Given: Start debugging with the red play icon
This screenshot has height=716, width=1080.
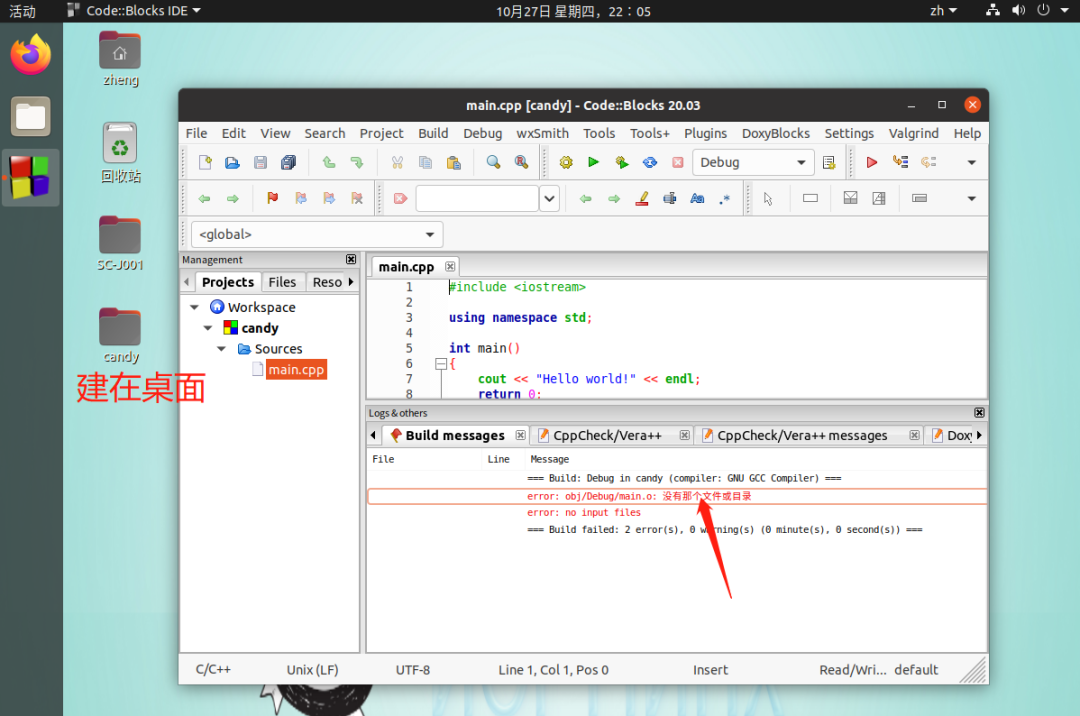Looking at the screenshot, I should point(871,162).
